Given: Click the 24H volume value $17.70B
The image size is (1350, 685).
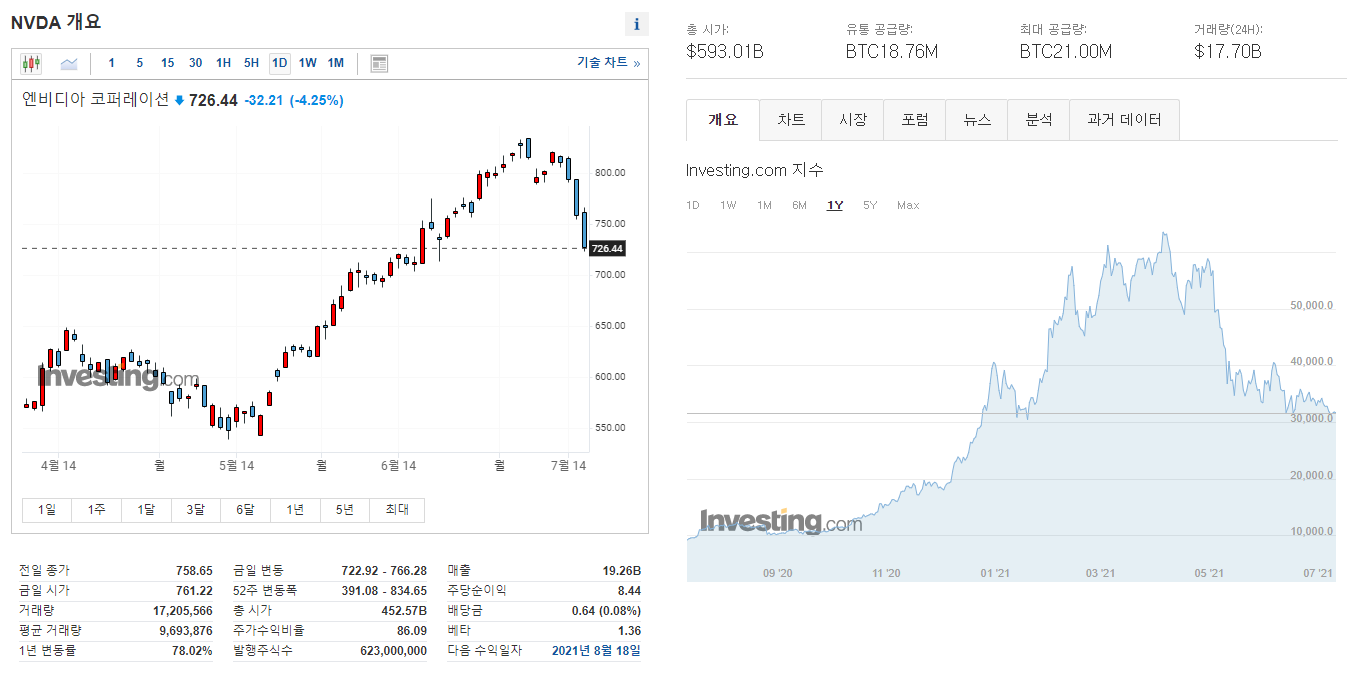Looking at the screenshot, I should click(x=1228, y=51).
